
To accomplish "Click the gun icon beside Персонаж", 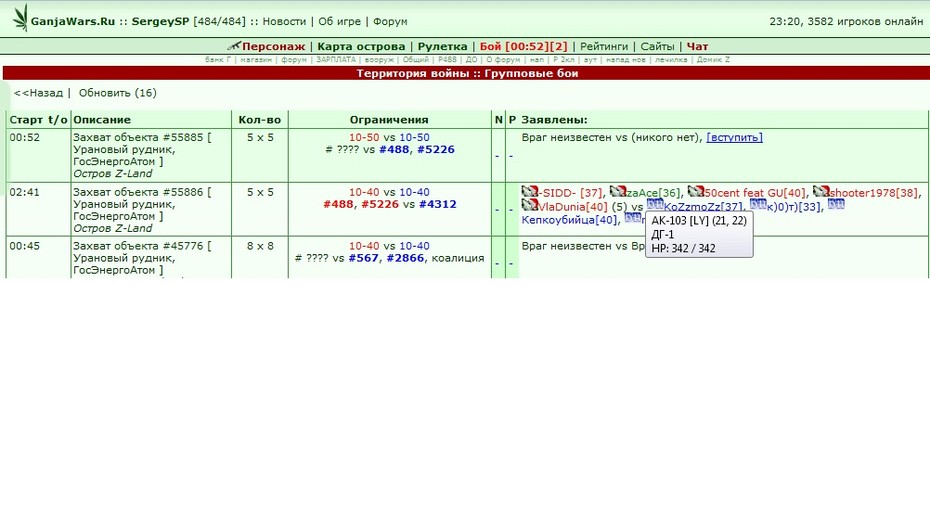I will (x=234, y=46).
